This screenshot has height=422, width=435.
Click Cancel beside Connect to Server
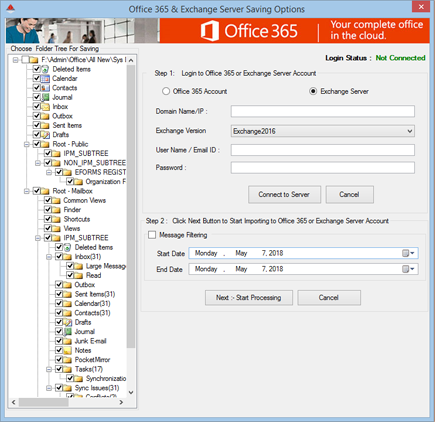pyautogui.click(x=349, y=194)
